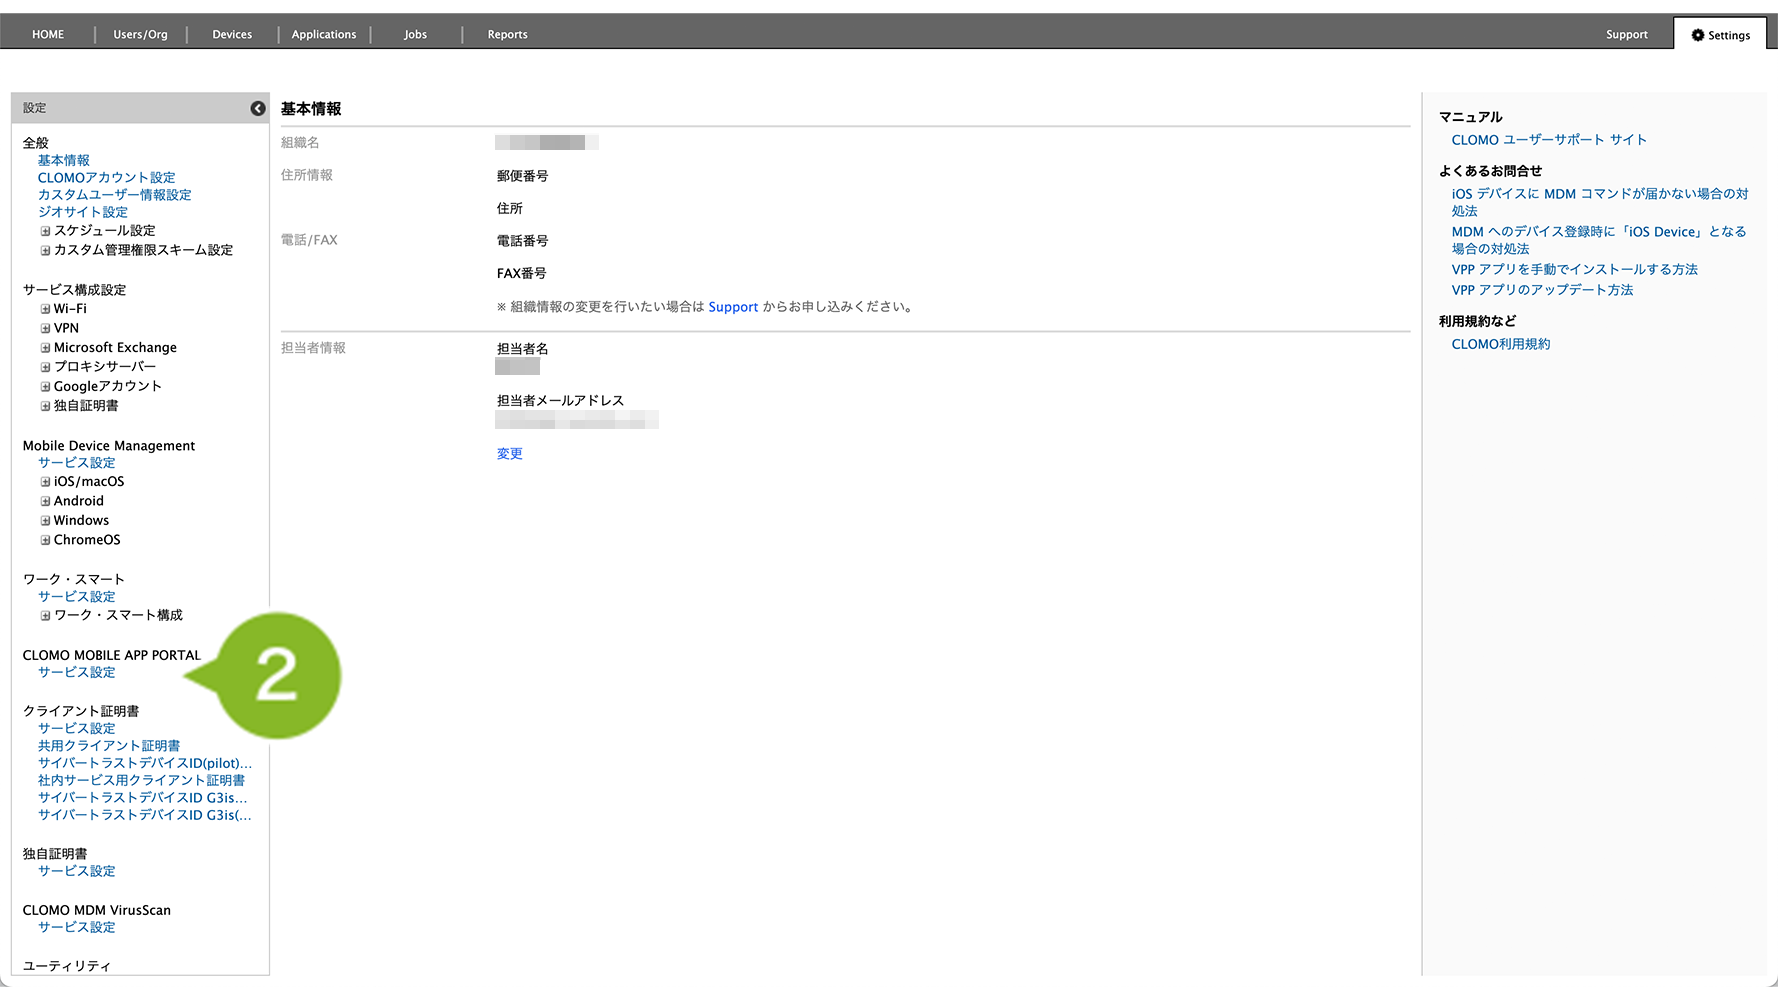Expand the Microsoft Exchange node
The height and width of the screenshot is (1000, 1778).
click(45, 348)
